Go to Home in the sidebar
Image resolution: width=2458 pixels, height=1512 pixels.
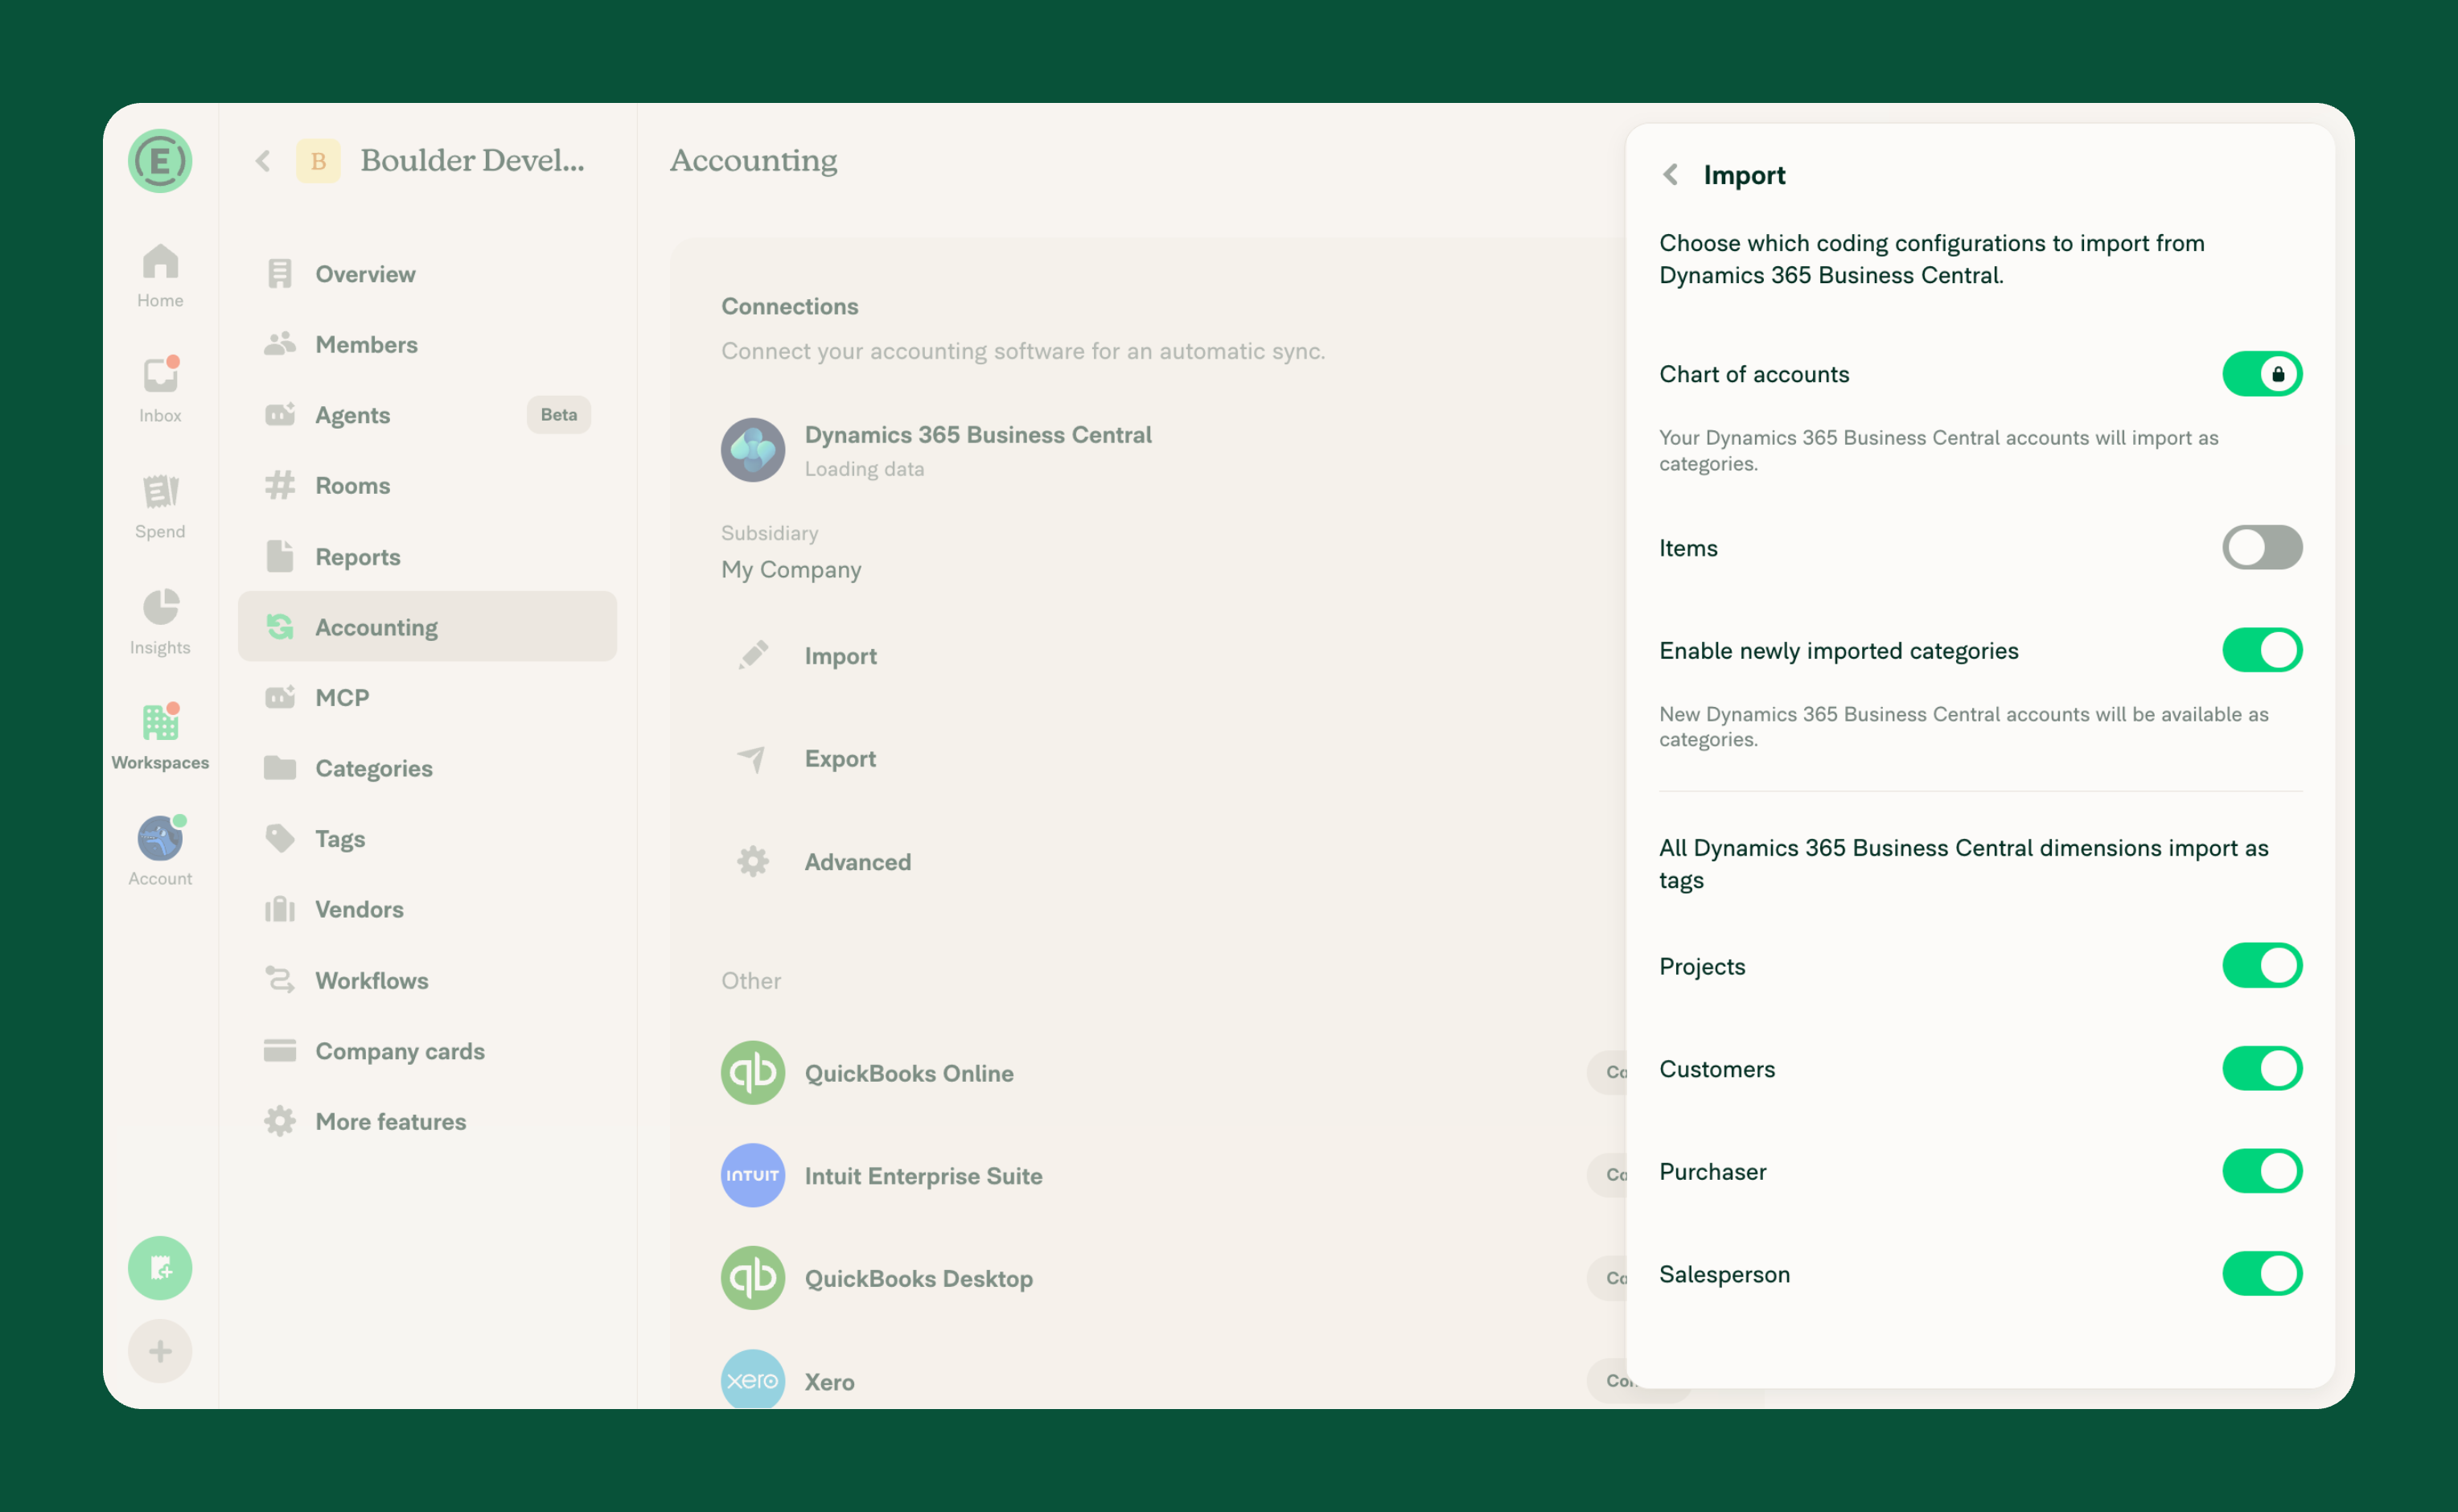[x=160, y=276]
